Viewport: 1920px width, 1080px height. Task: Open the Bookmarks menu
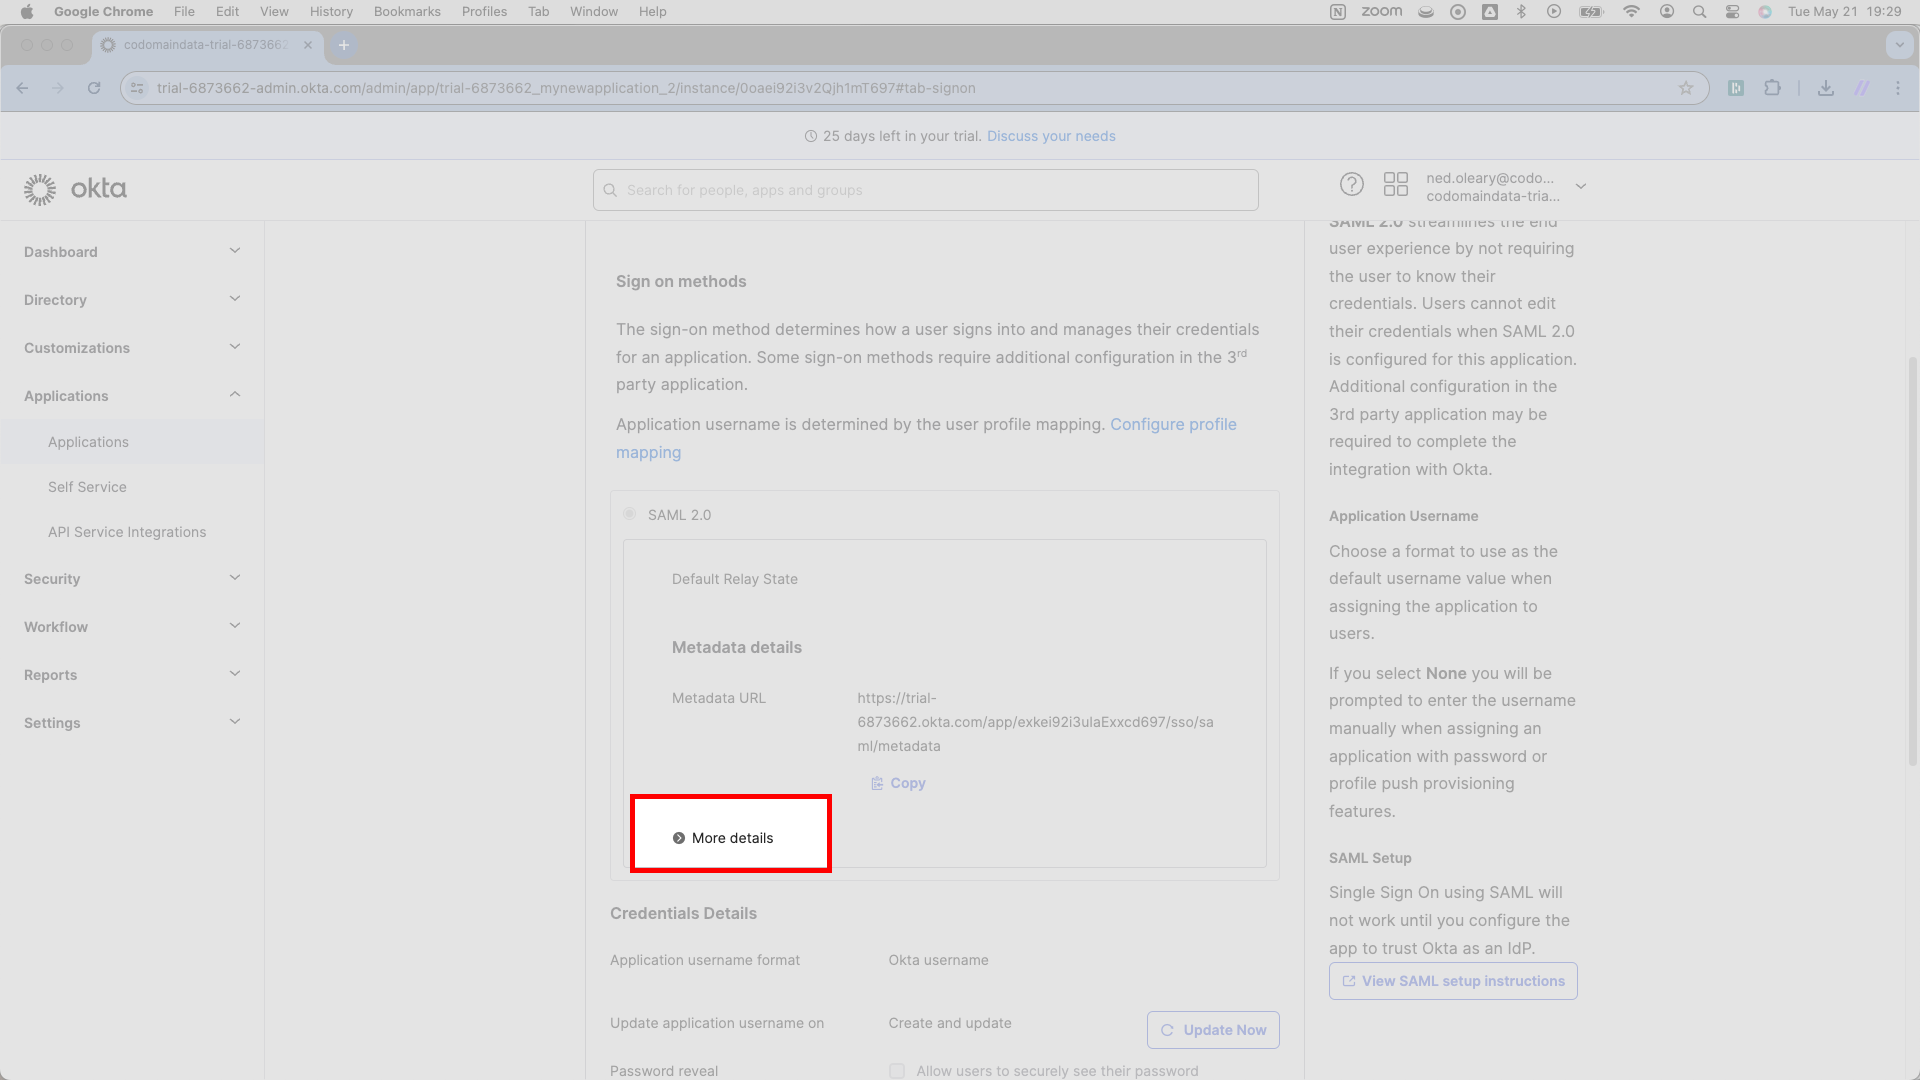pos(406,11)
